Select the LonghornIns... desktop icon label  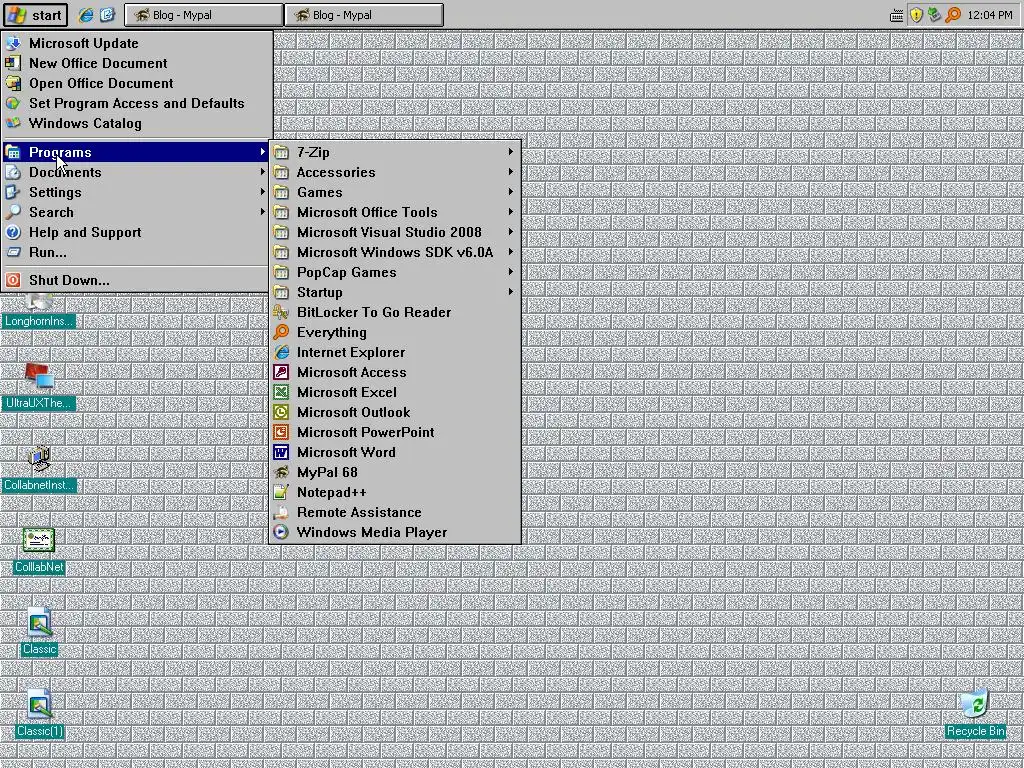[x=39, y=321]
